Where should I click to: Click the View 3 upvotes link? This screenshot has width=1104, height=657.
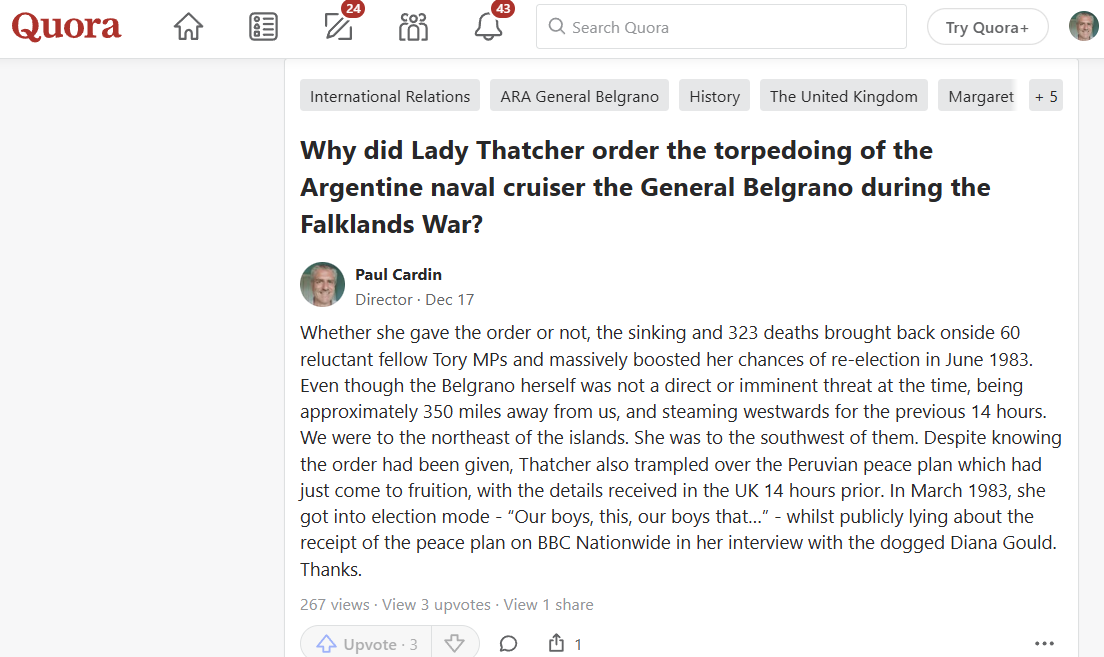436,604
